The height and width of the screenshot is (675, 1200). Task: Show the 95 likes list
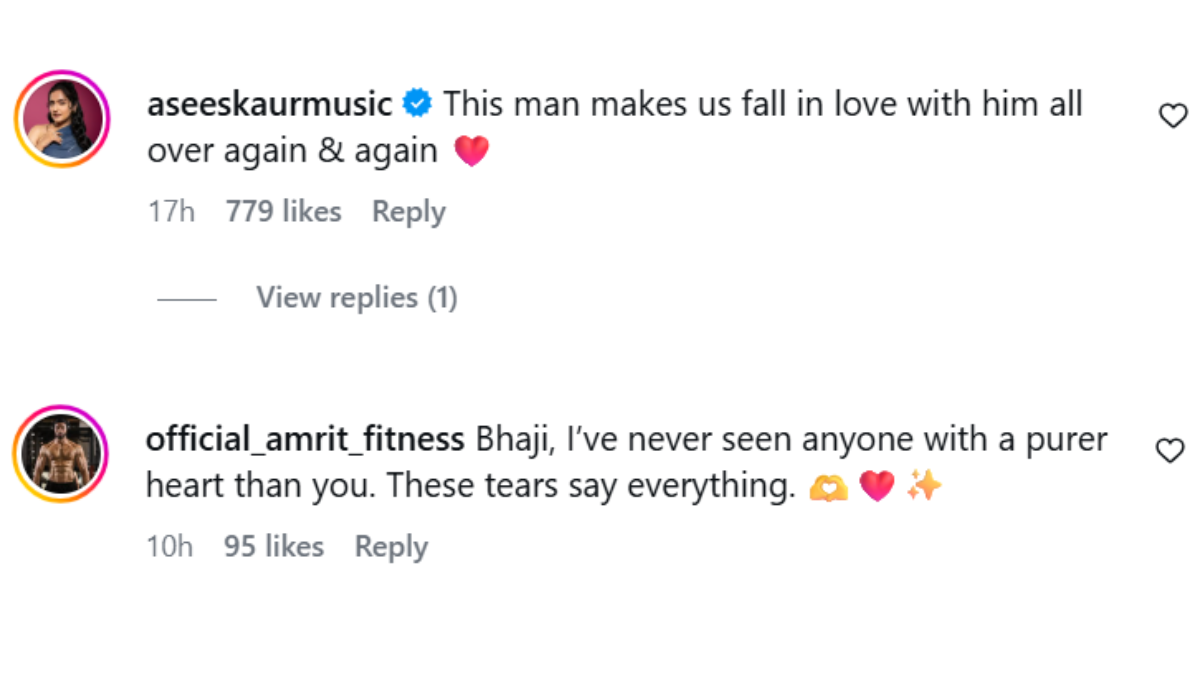(274, 547)
